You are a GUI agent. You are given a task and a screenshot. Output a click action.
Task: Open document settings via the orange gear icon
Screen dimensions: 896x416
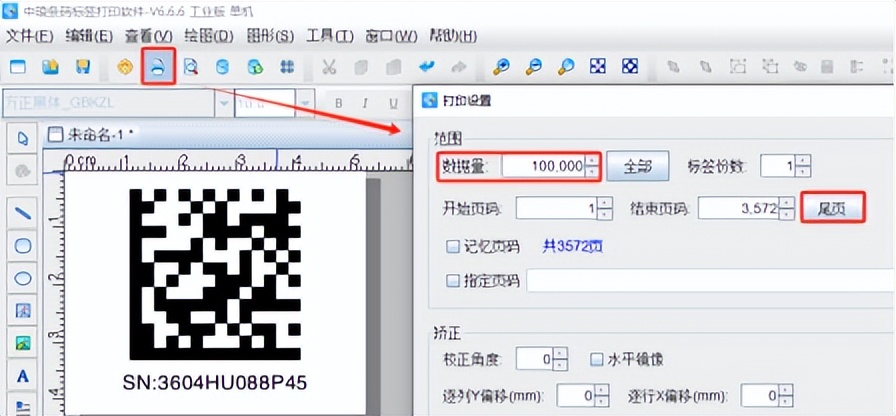click(x=125, y=67)
